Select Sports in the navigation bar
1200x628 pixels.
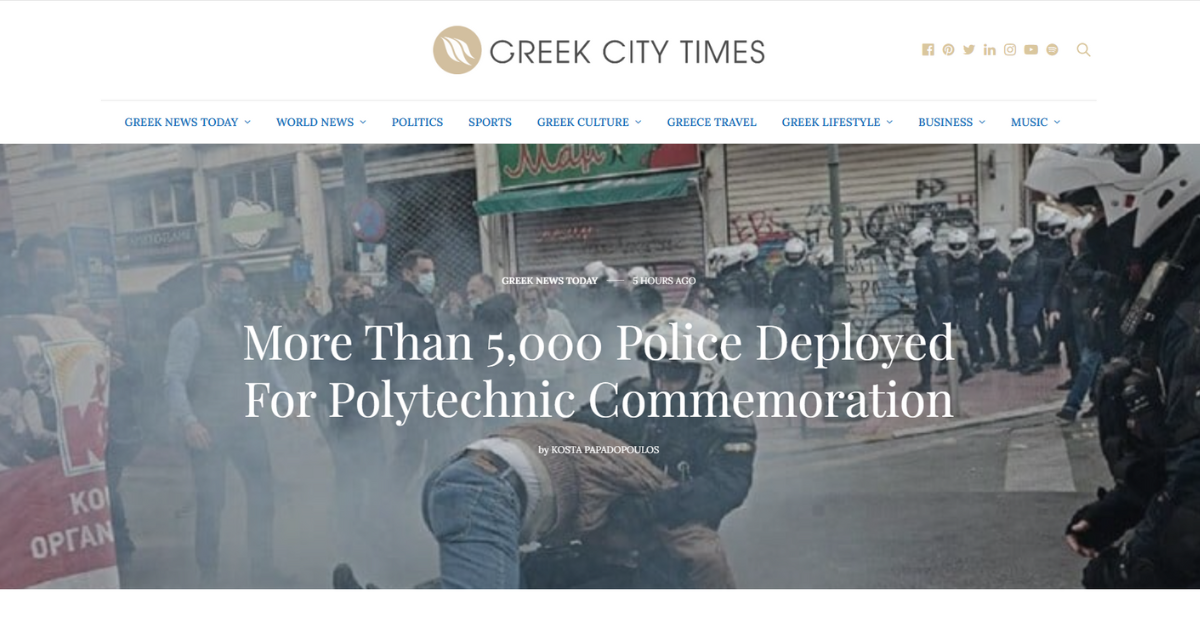pyautogui.click(x=490, y=122)
